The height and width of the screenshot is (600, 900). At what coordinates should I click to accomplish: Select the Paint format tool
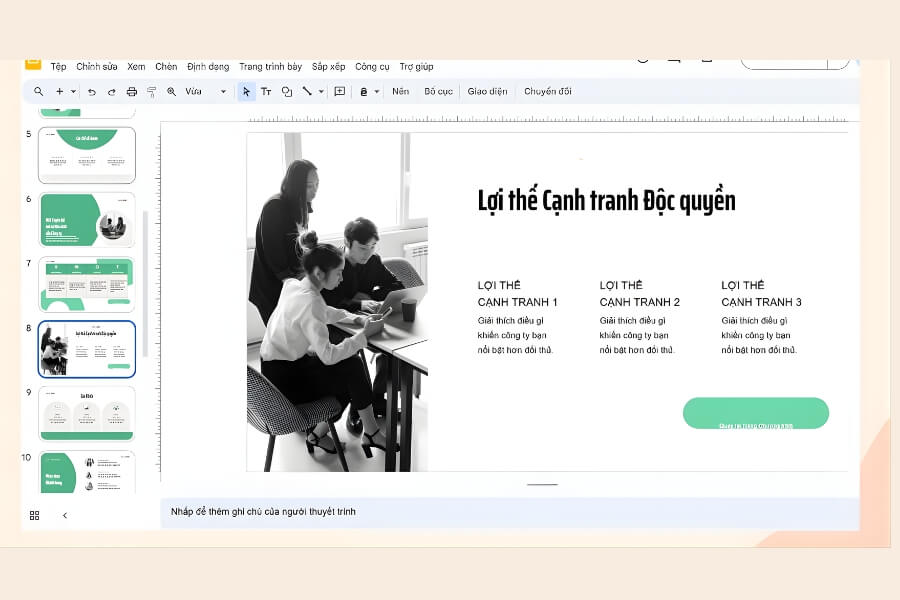(x=151, y=91)
